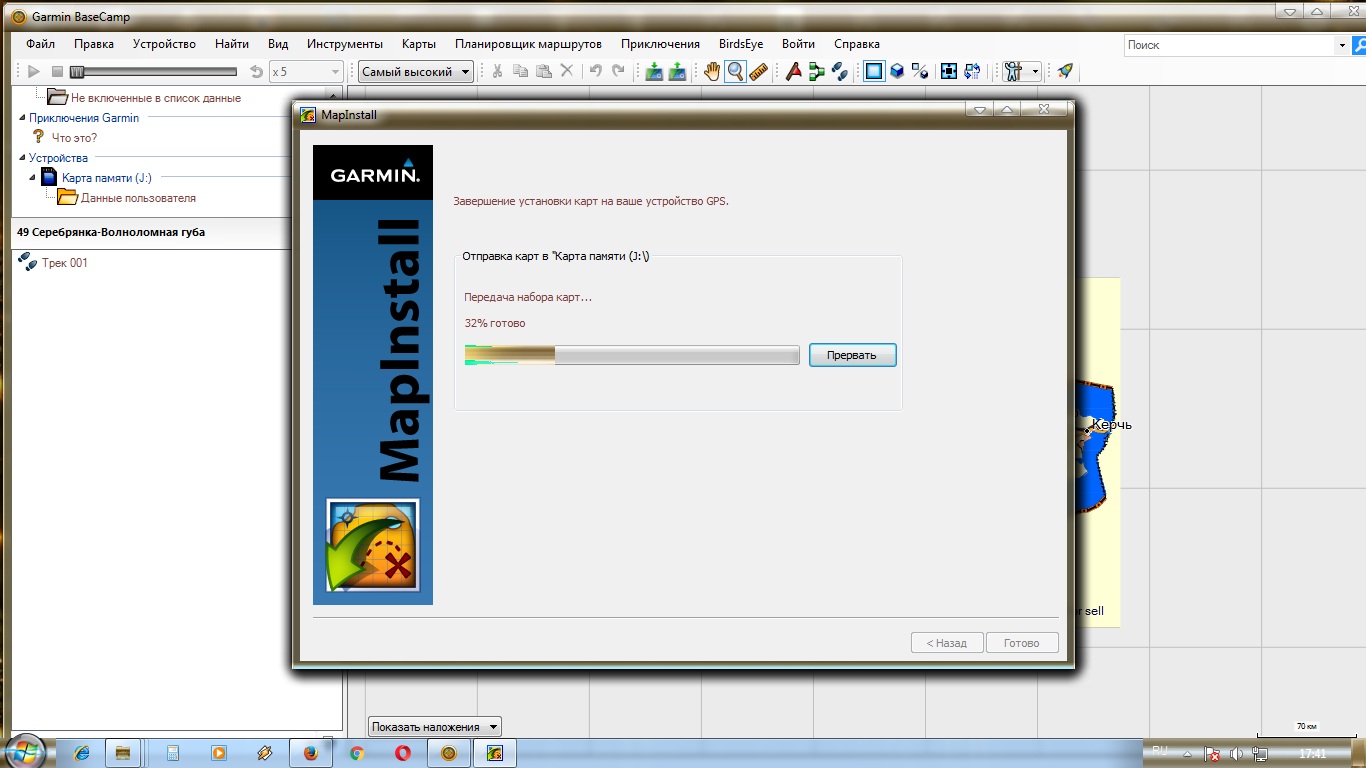Select the Measure ruler tool
The height and width of the screenshot is (768, 1366).
tap(758, 71)
